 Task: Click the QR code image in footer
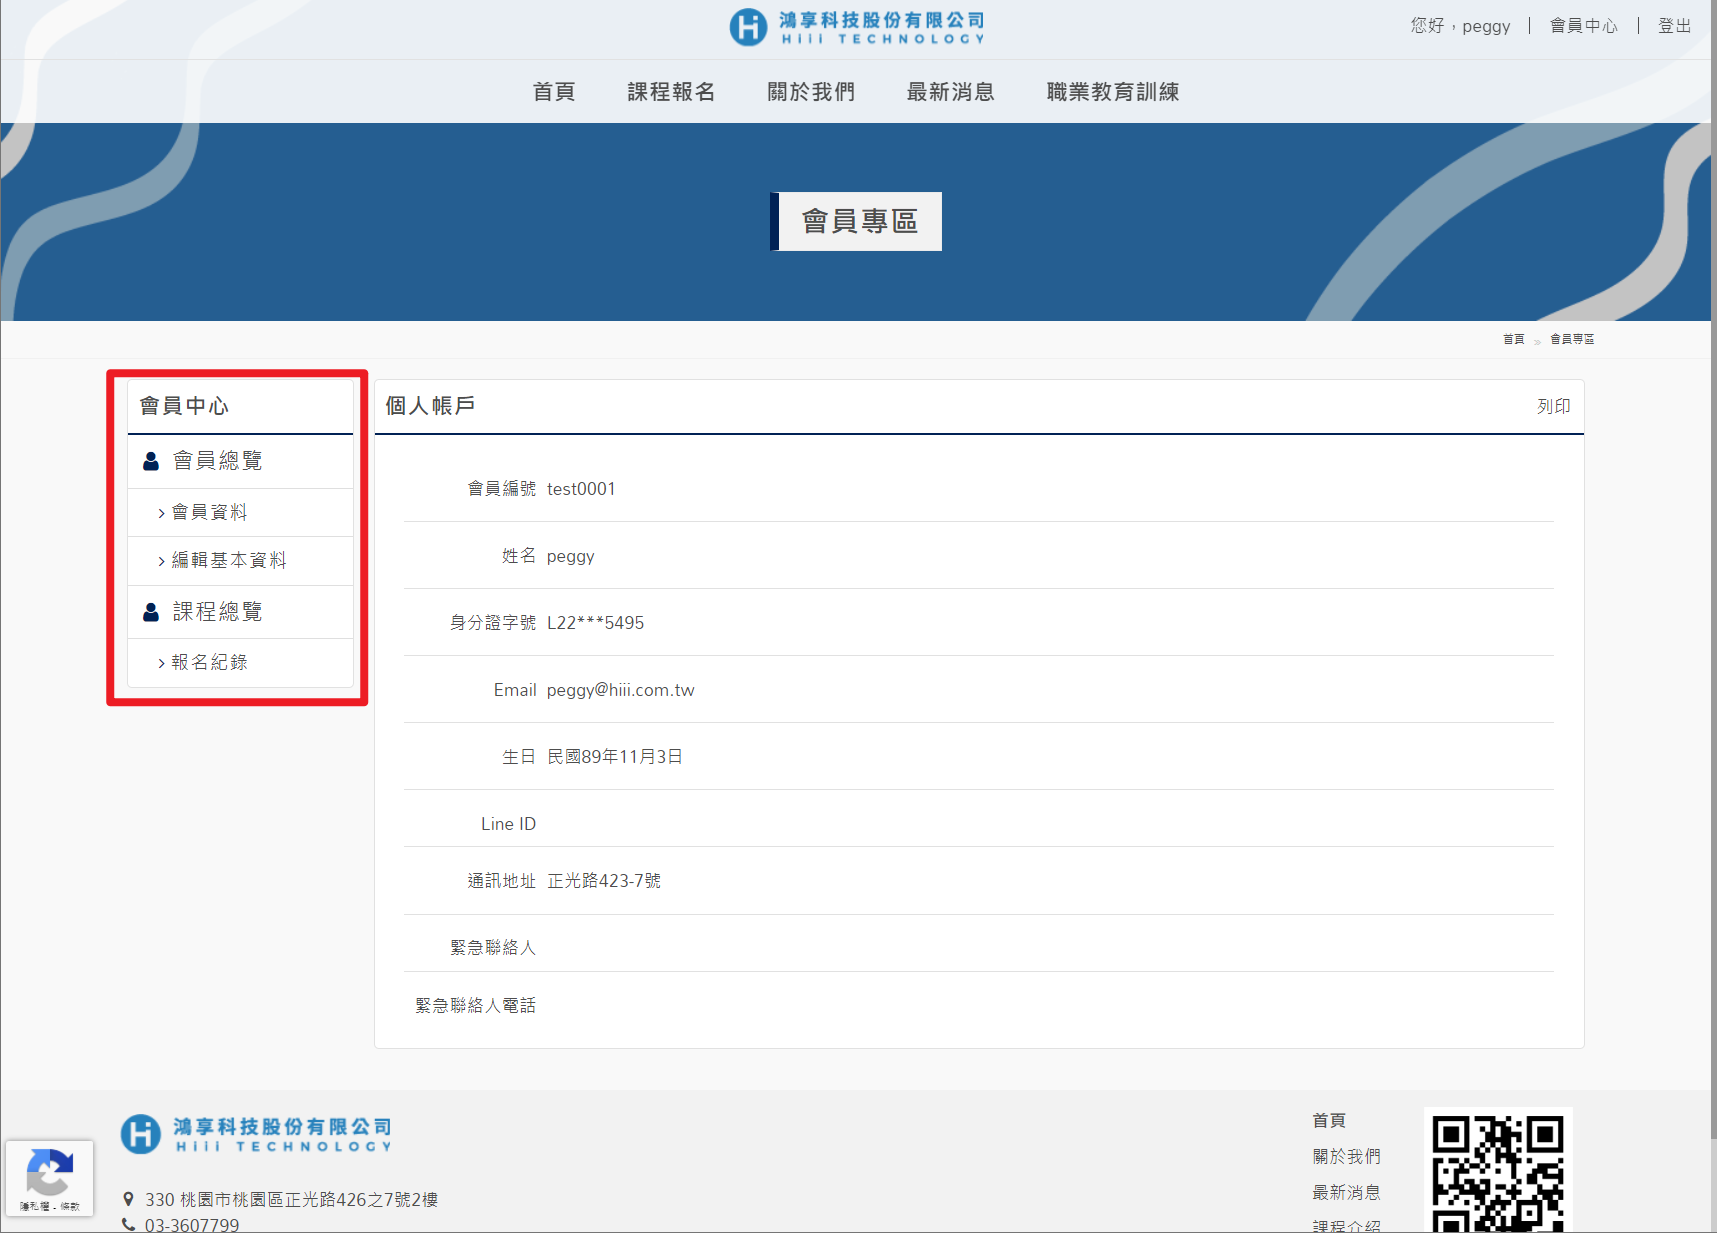[1497, 1172]
